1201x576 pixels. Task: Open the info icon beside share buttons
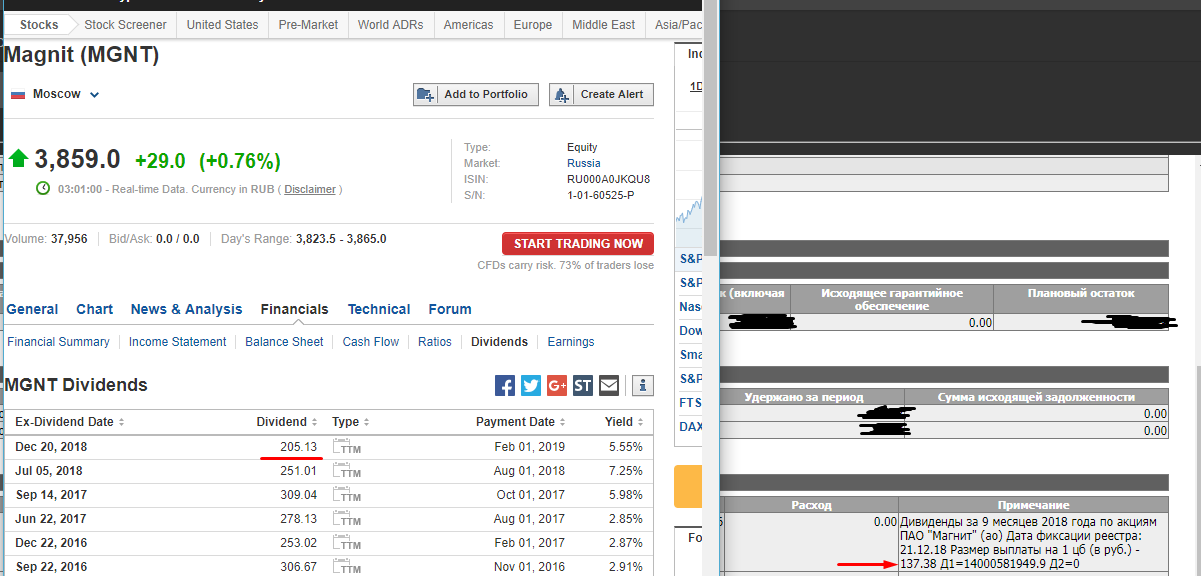[643, 385]
